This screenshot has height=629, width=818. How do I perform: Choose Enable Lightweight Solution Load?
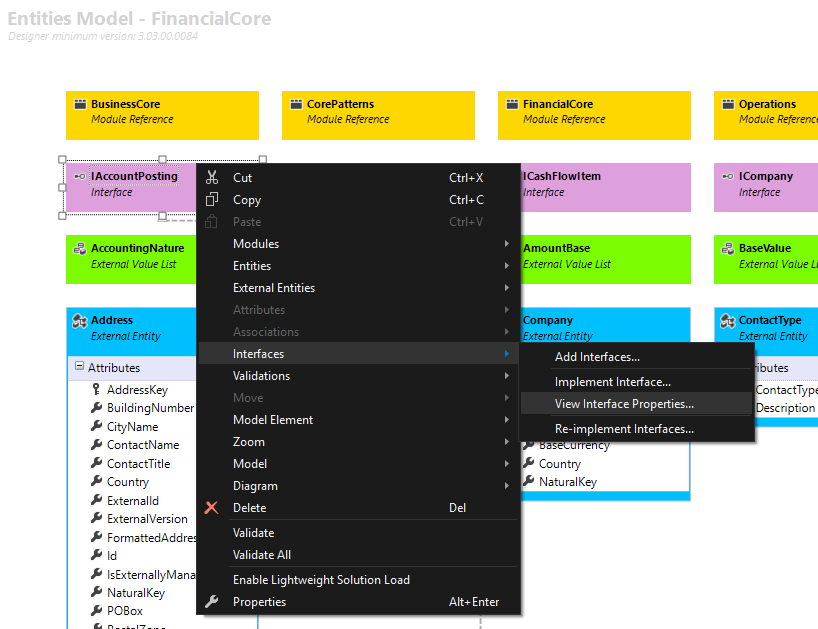tap(358, 580)
